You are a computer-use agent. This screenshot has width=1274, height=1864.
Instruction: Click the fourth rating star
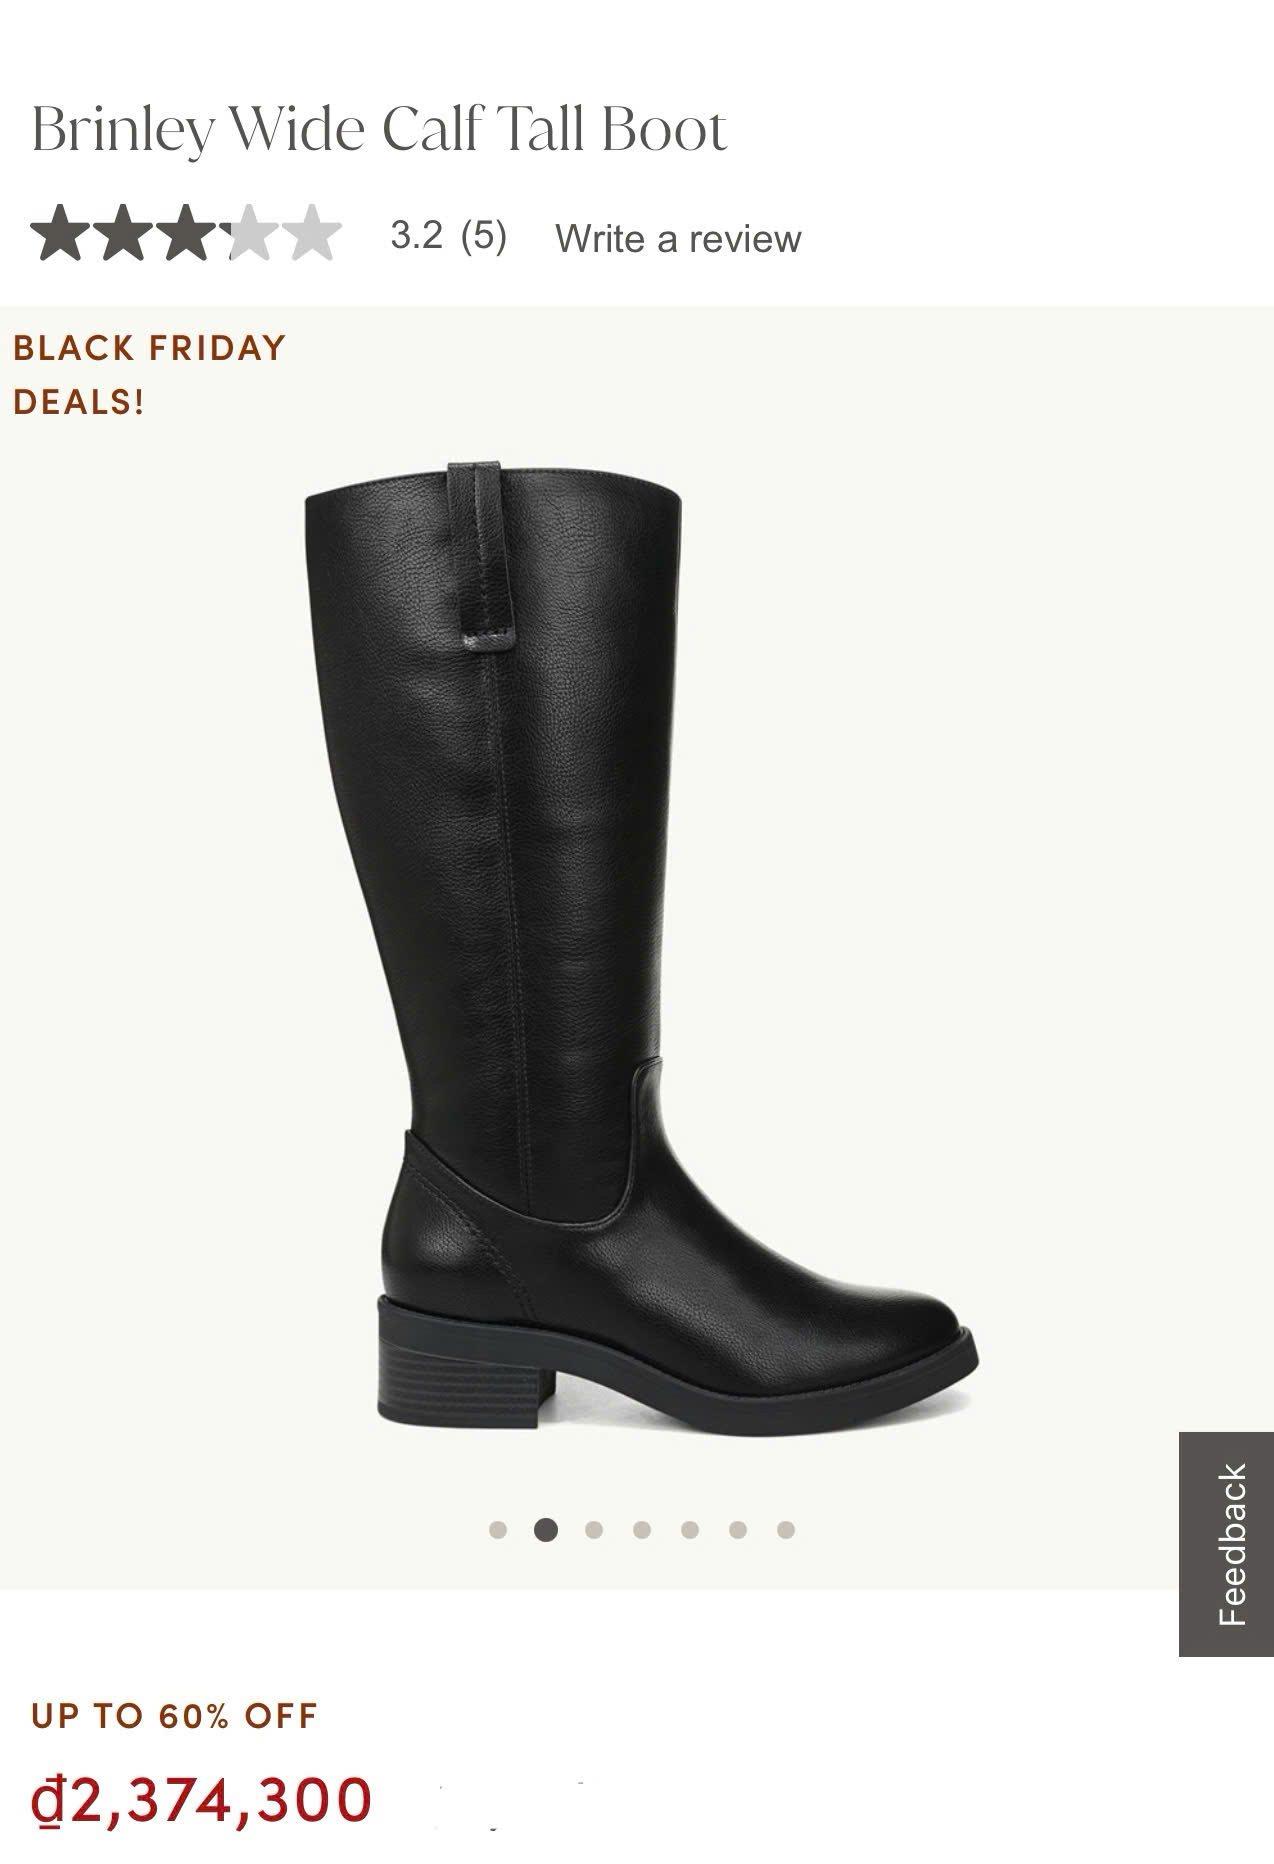248,233
